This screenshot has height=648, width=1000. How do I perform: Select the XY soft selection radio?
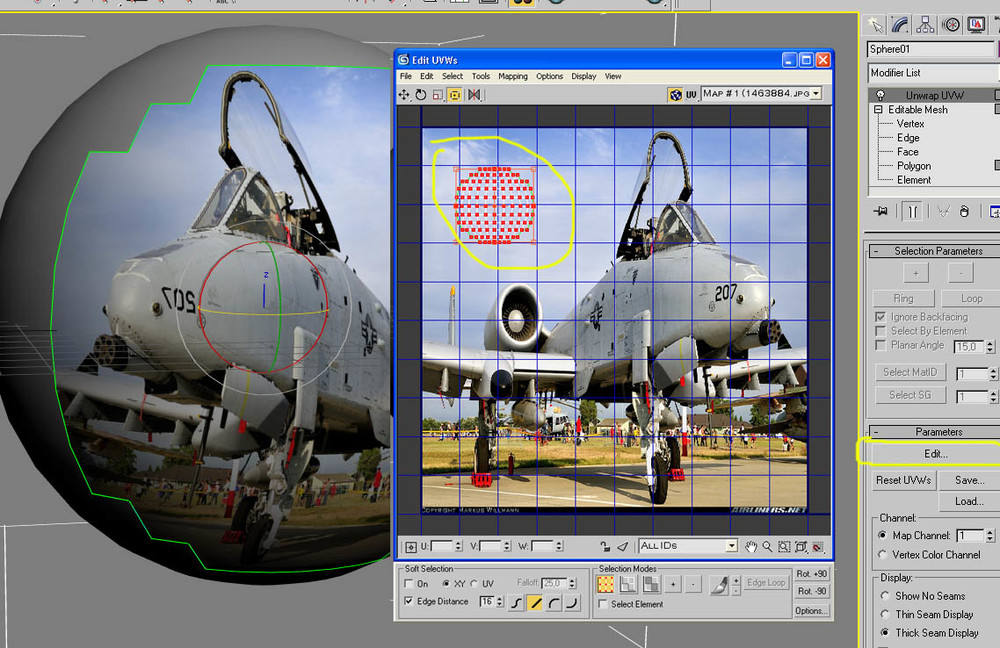pyautogui.click(x=446, y=584)
